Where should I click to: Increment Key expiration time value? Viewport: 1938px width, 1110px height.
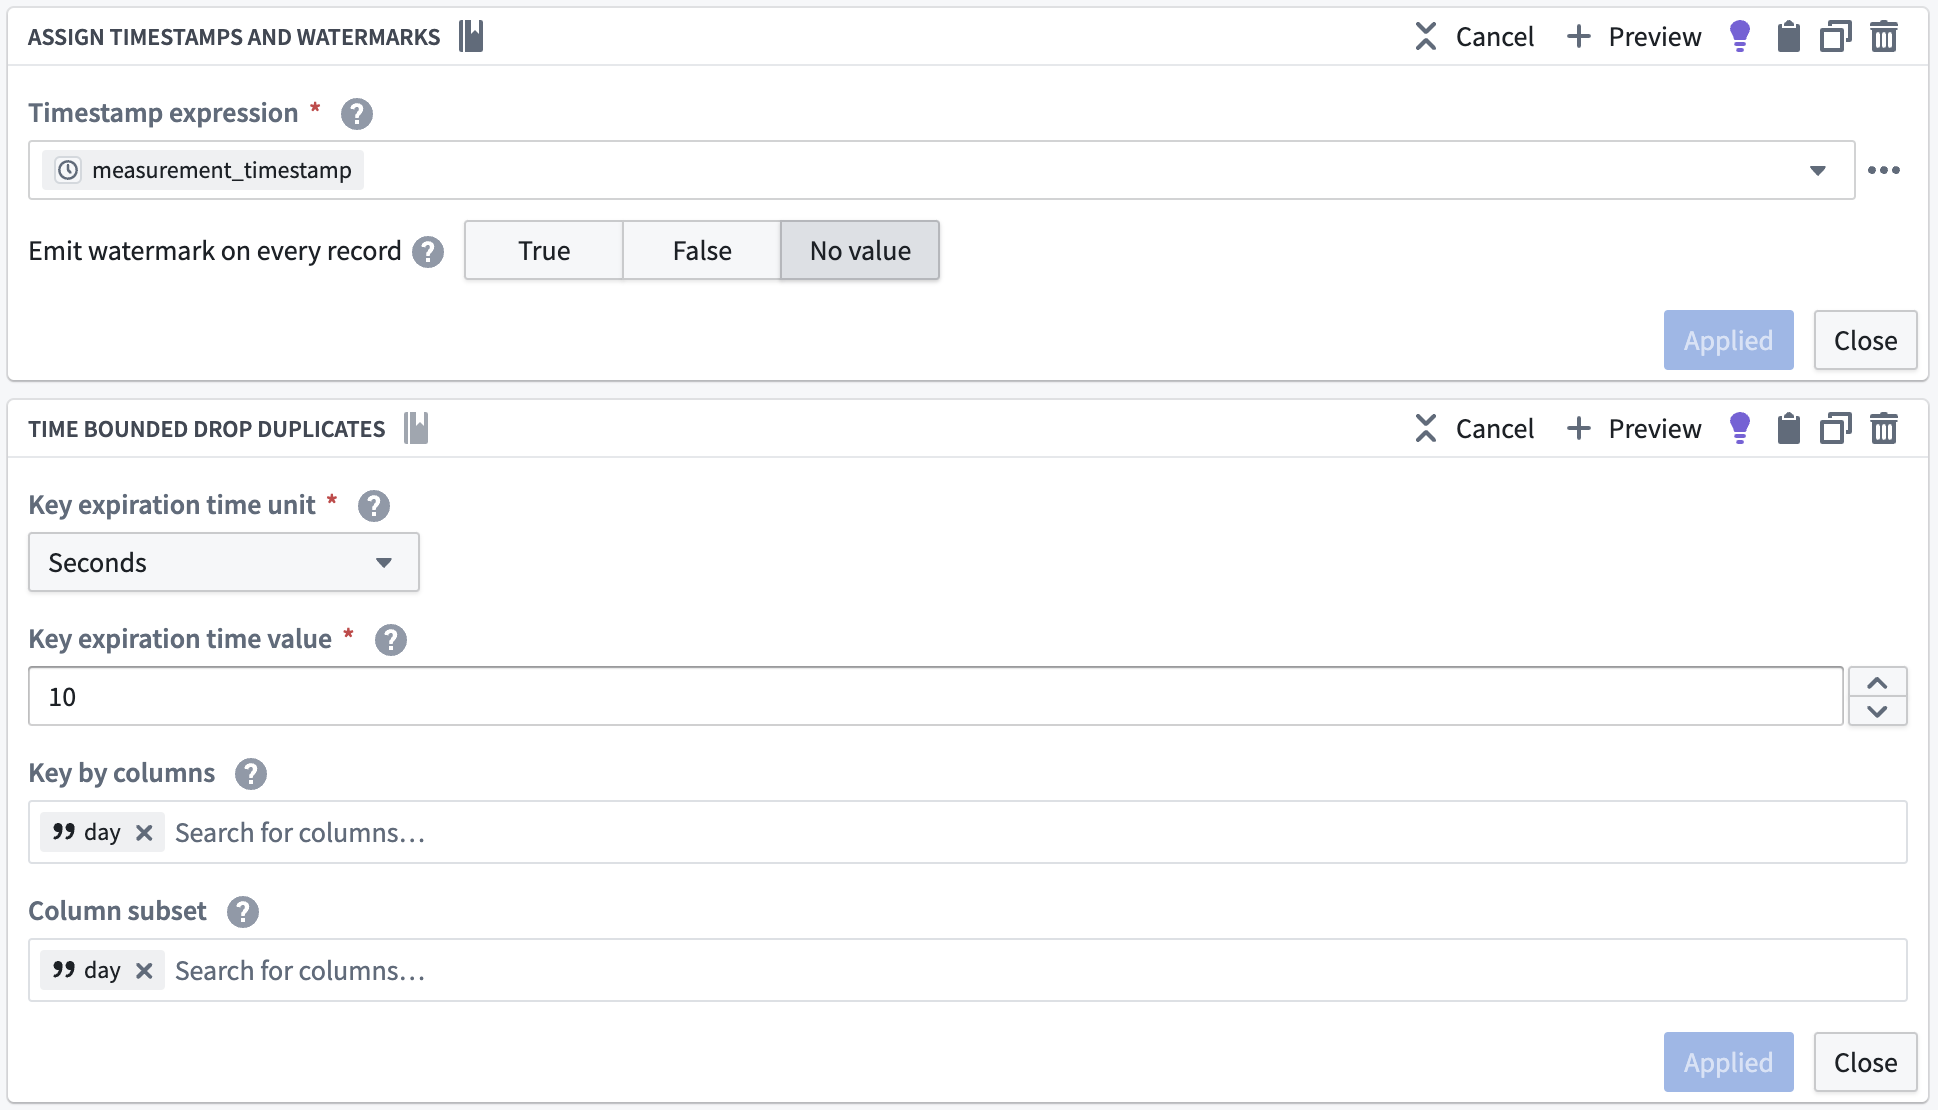point(1878,683)
